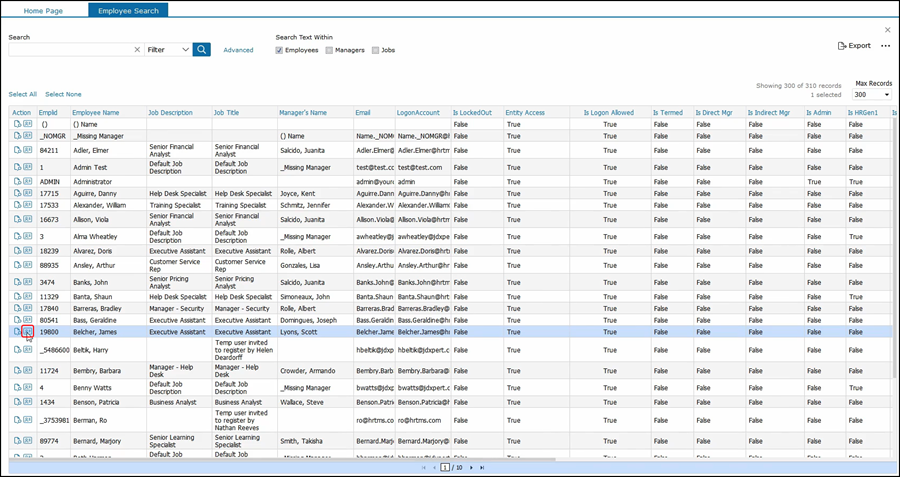Viewport: 900px width, 477px height.
Task: Uncheck the Employees checkbox
Action: click(280, 50)
